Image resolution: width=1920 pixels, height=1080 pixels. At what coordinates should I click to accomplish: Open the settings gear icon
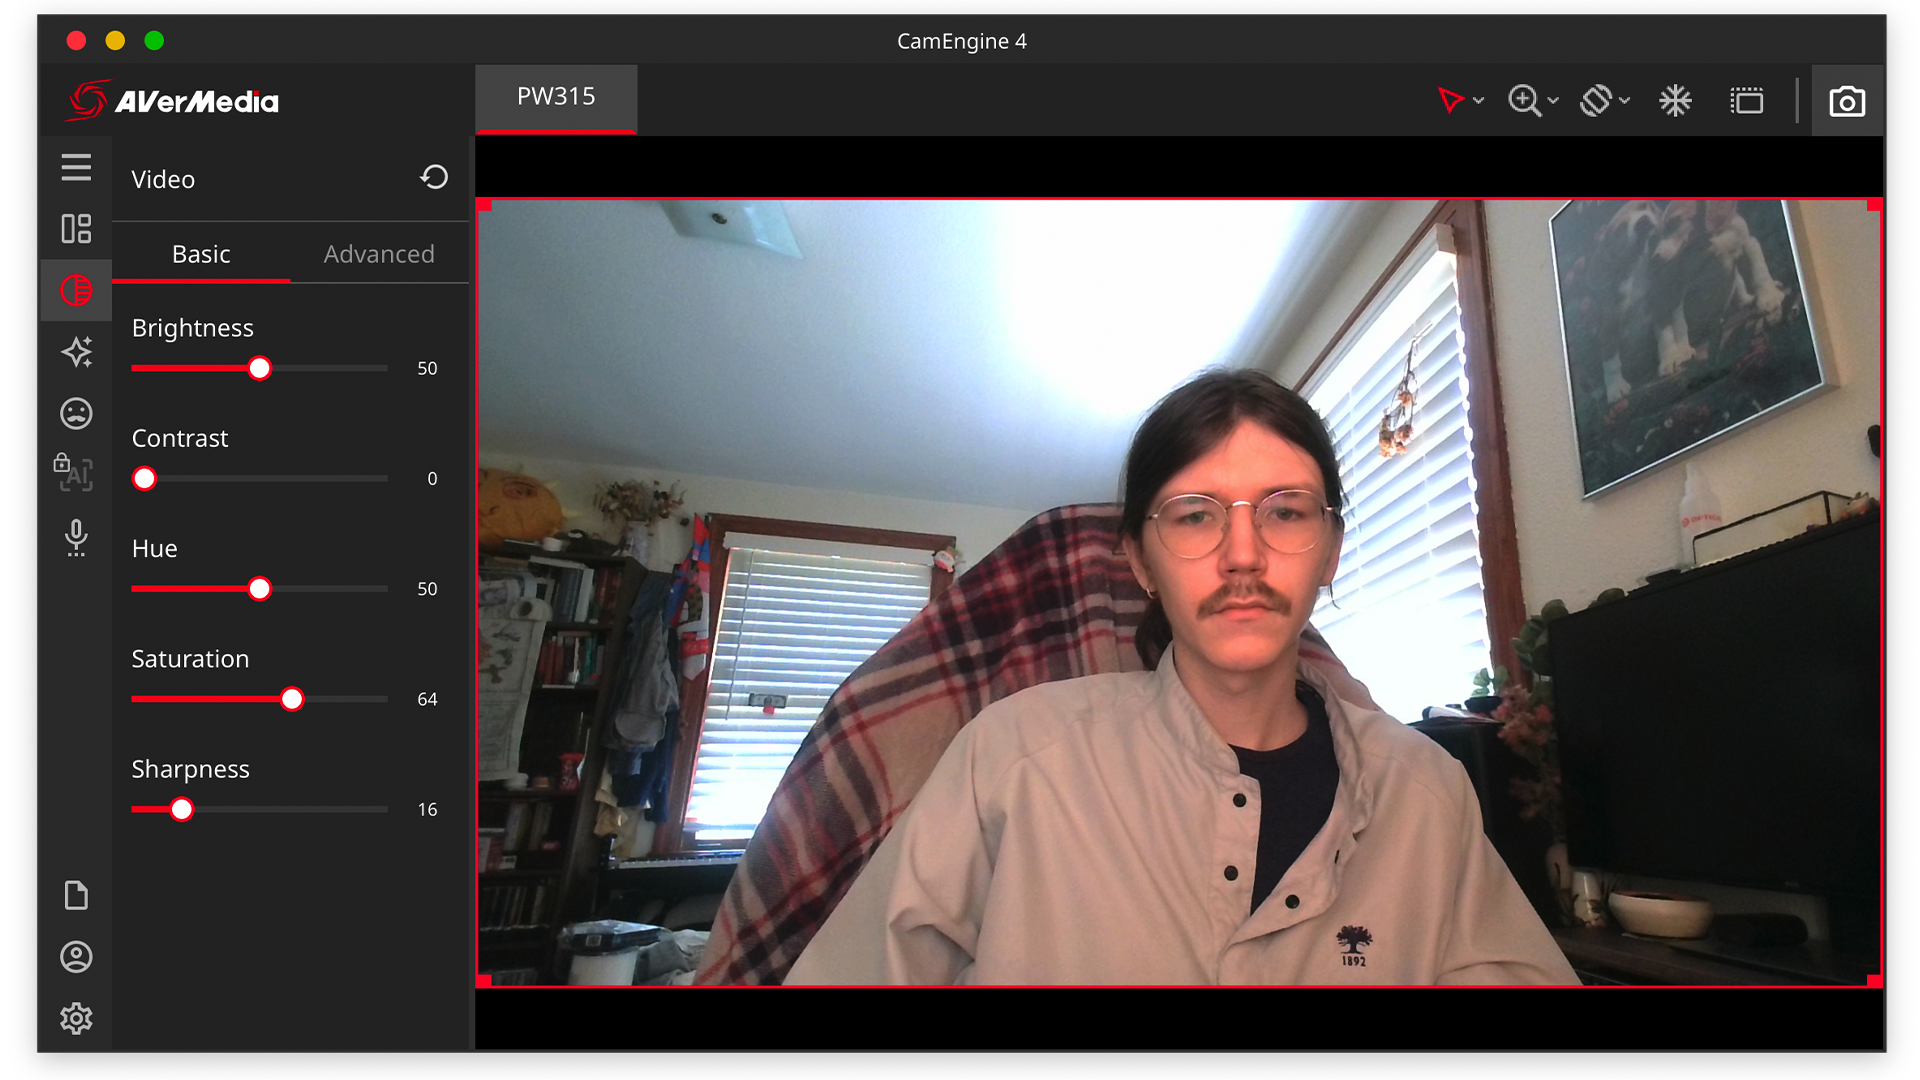pyautogui.click(x=76, y=1018)
